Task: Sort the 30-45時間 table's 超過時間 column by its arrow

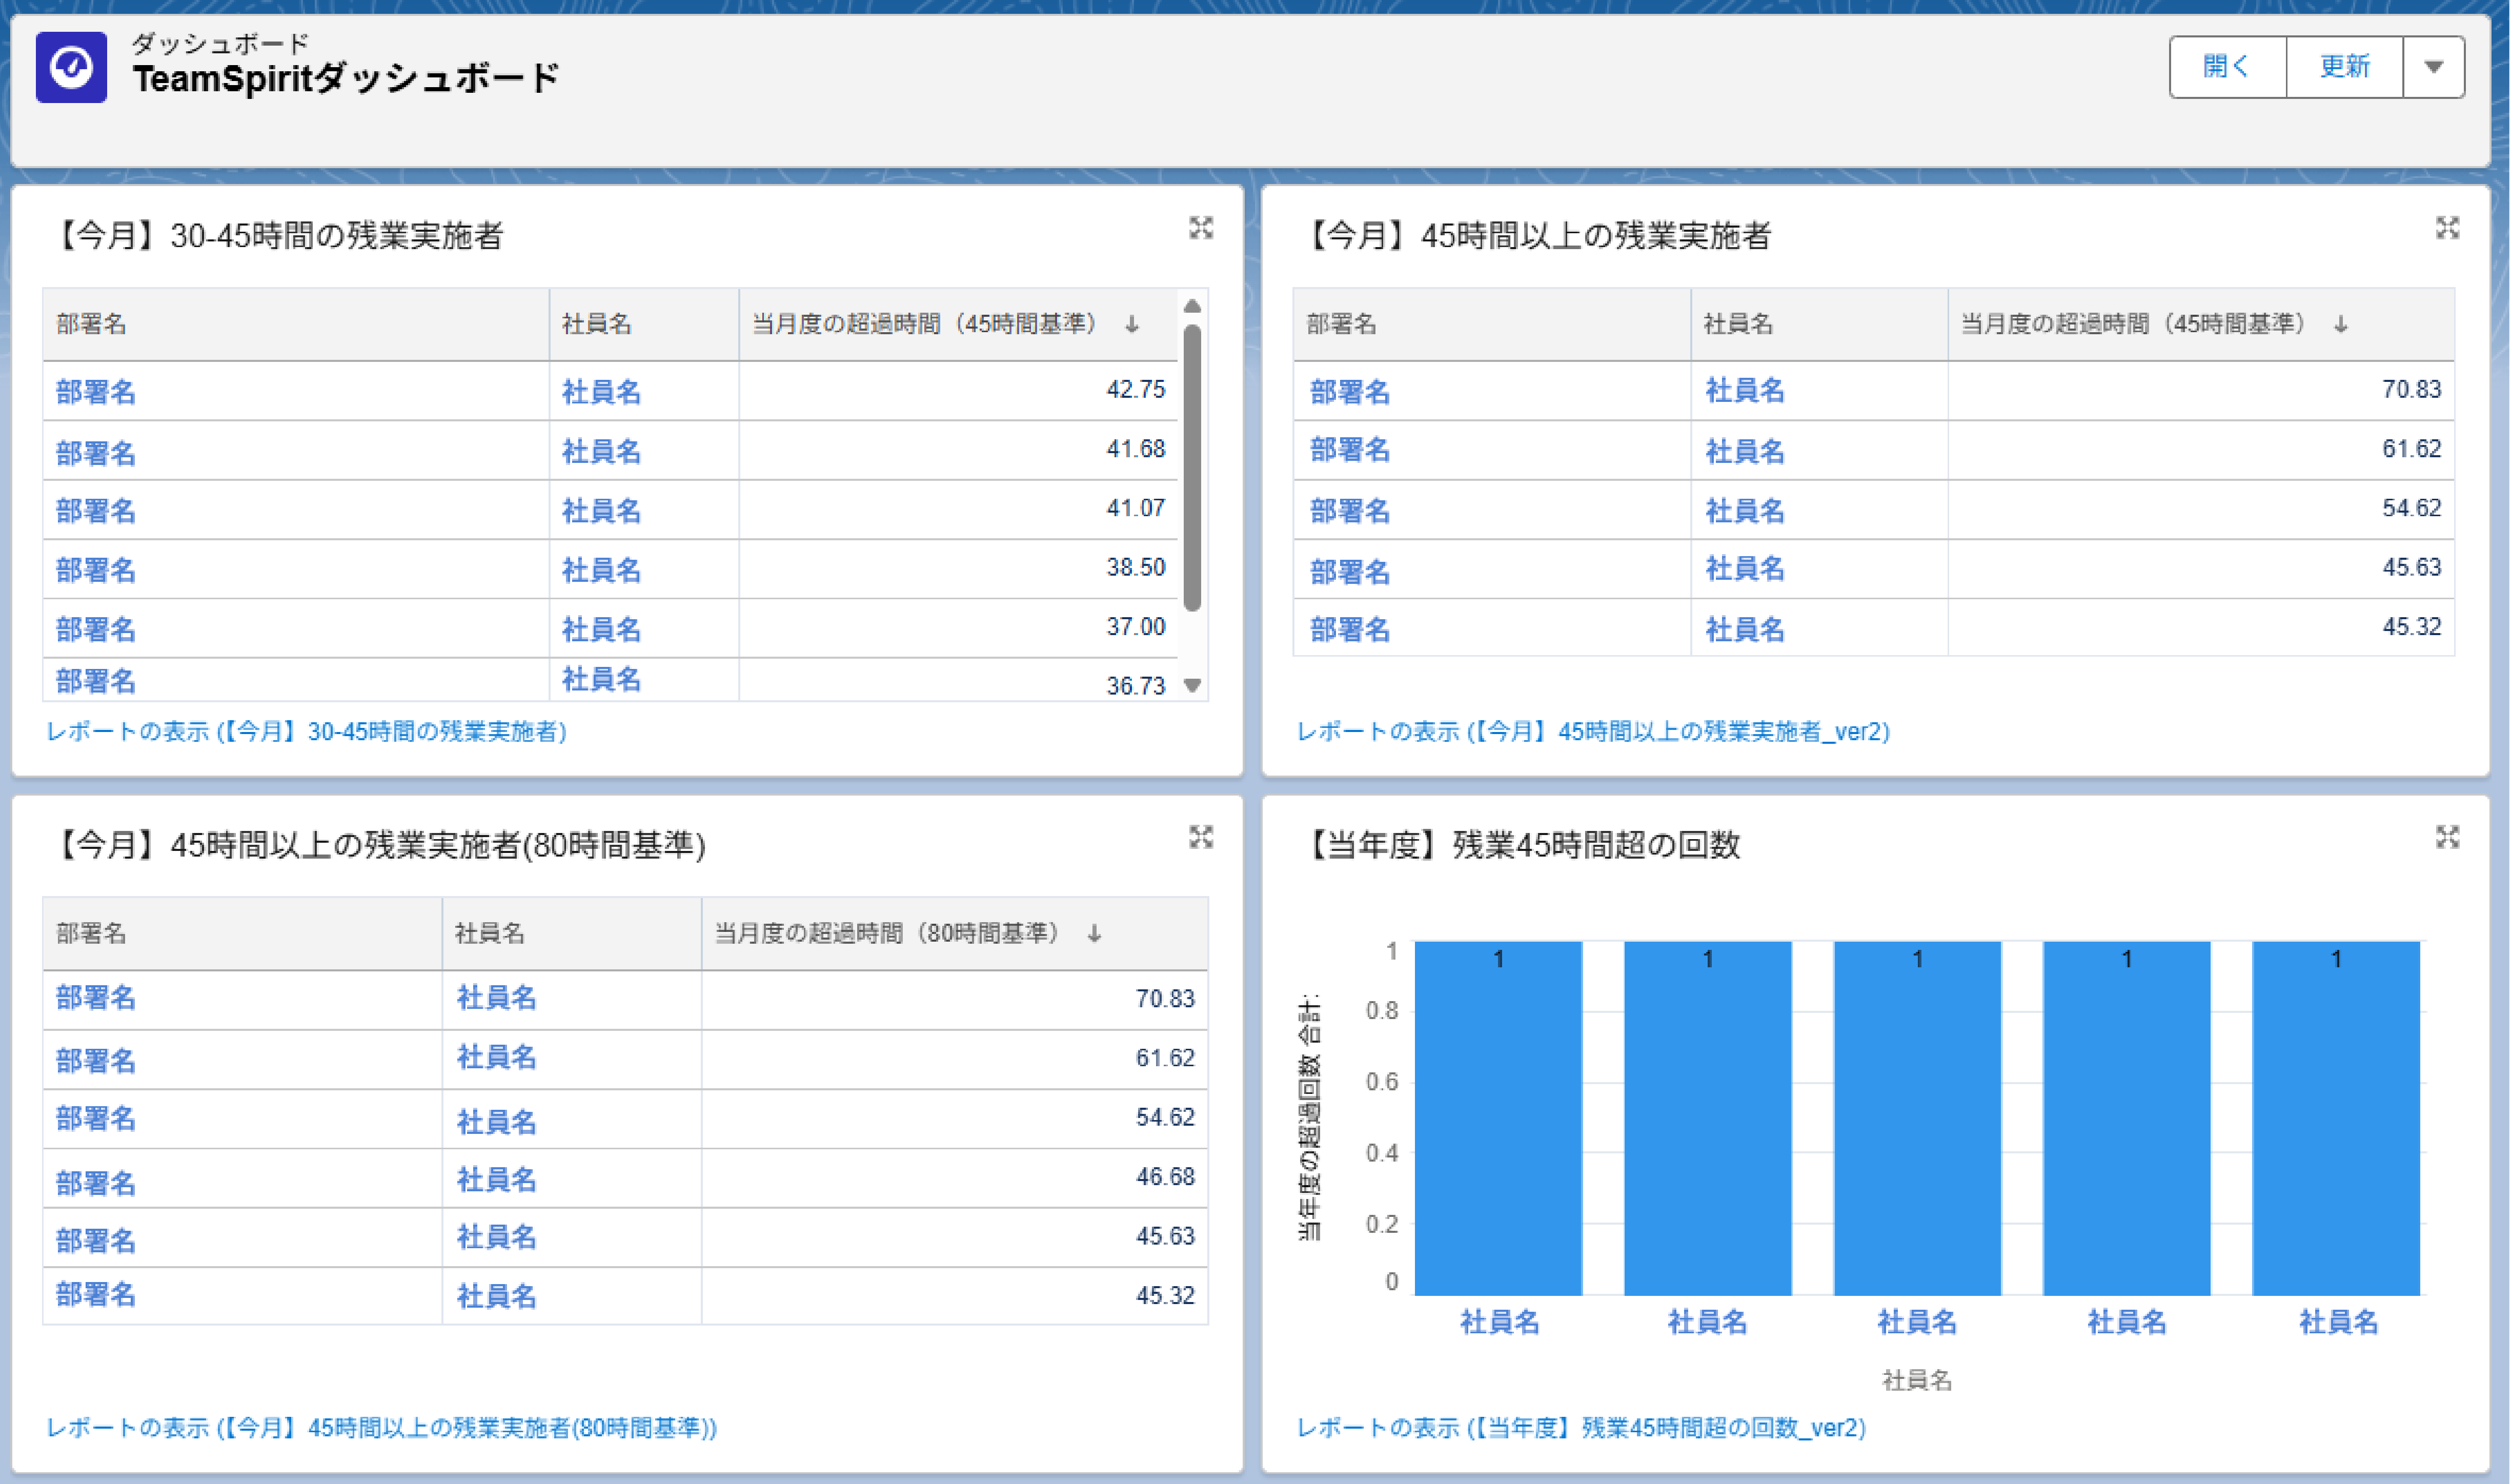Action: pos(1132,324)
